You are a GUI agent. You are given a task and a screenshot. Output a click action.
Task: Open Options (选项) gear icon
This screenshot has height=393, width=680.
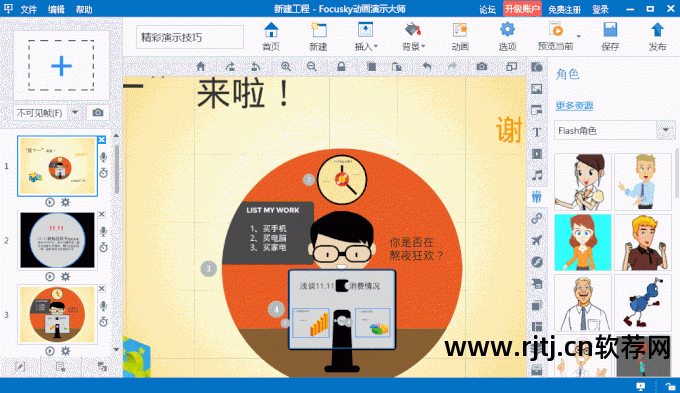click(x=507, y=36)
